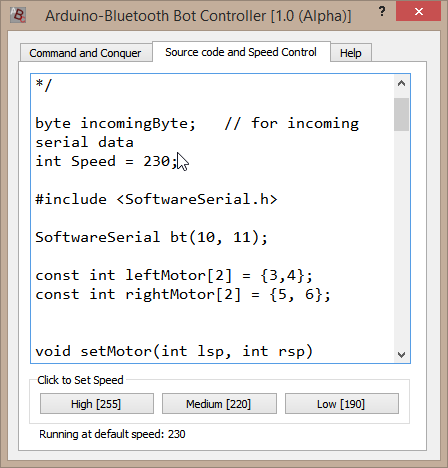Select Source code and Speed Control tab

241,52
